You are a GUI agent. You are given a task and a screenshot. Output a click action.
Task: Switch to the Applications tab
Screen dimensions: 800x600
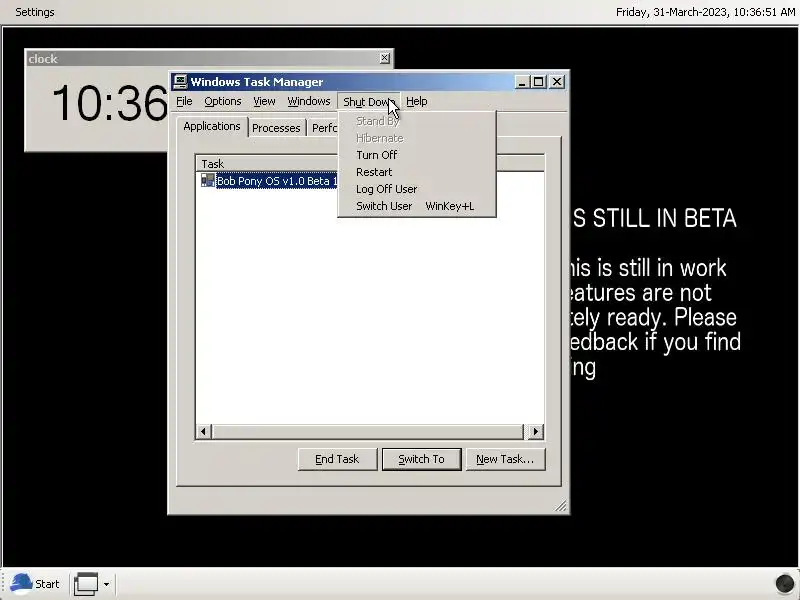coord(212,126)
